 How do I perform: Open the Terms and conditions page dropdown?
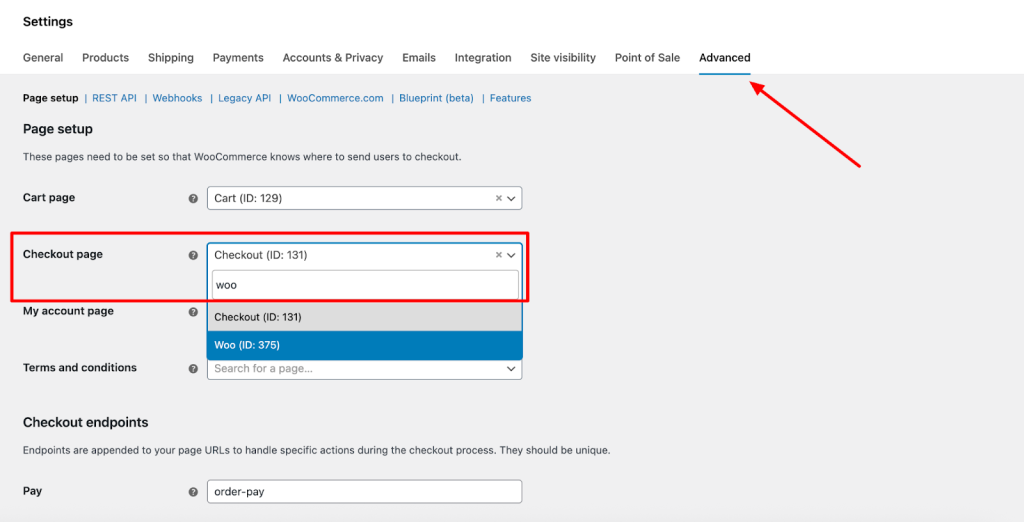tap(512, 369)
